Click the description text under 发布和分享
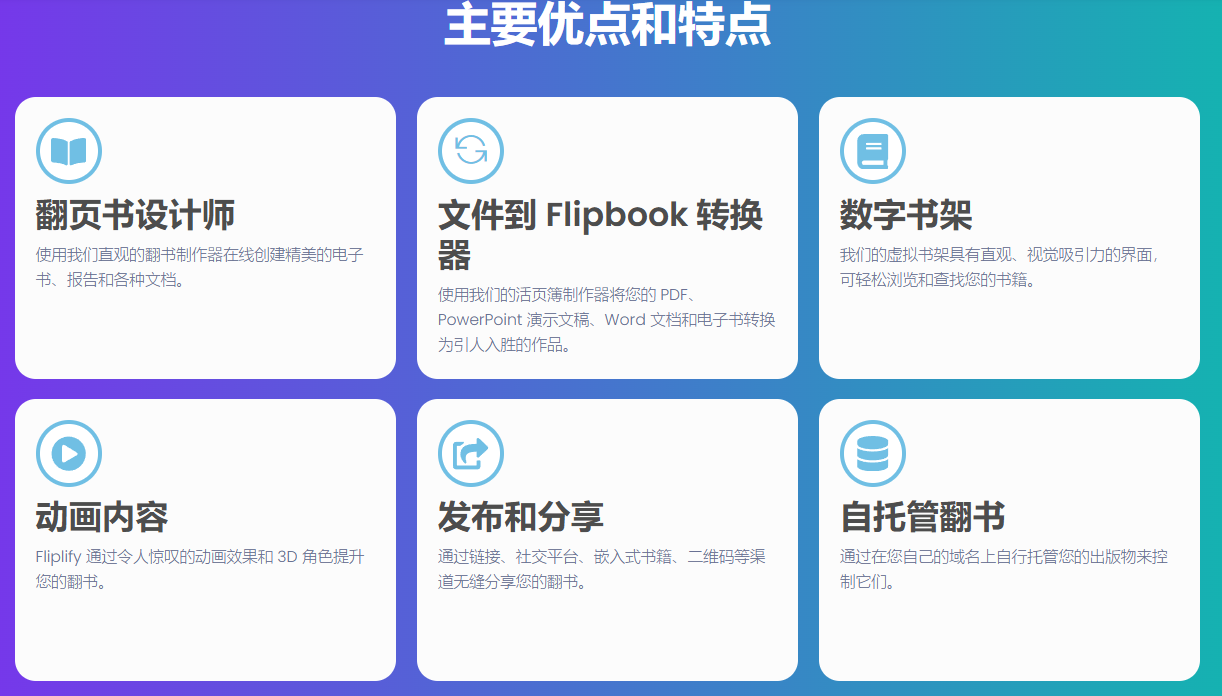1222x696 pixels. point(601,568)
